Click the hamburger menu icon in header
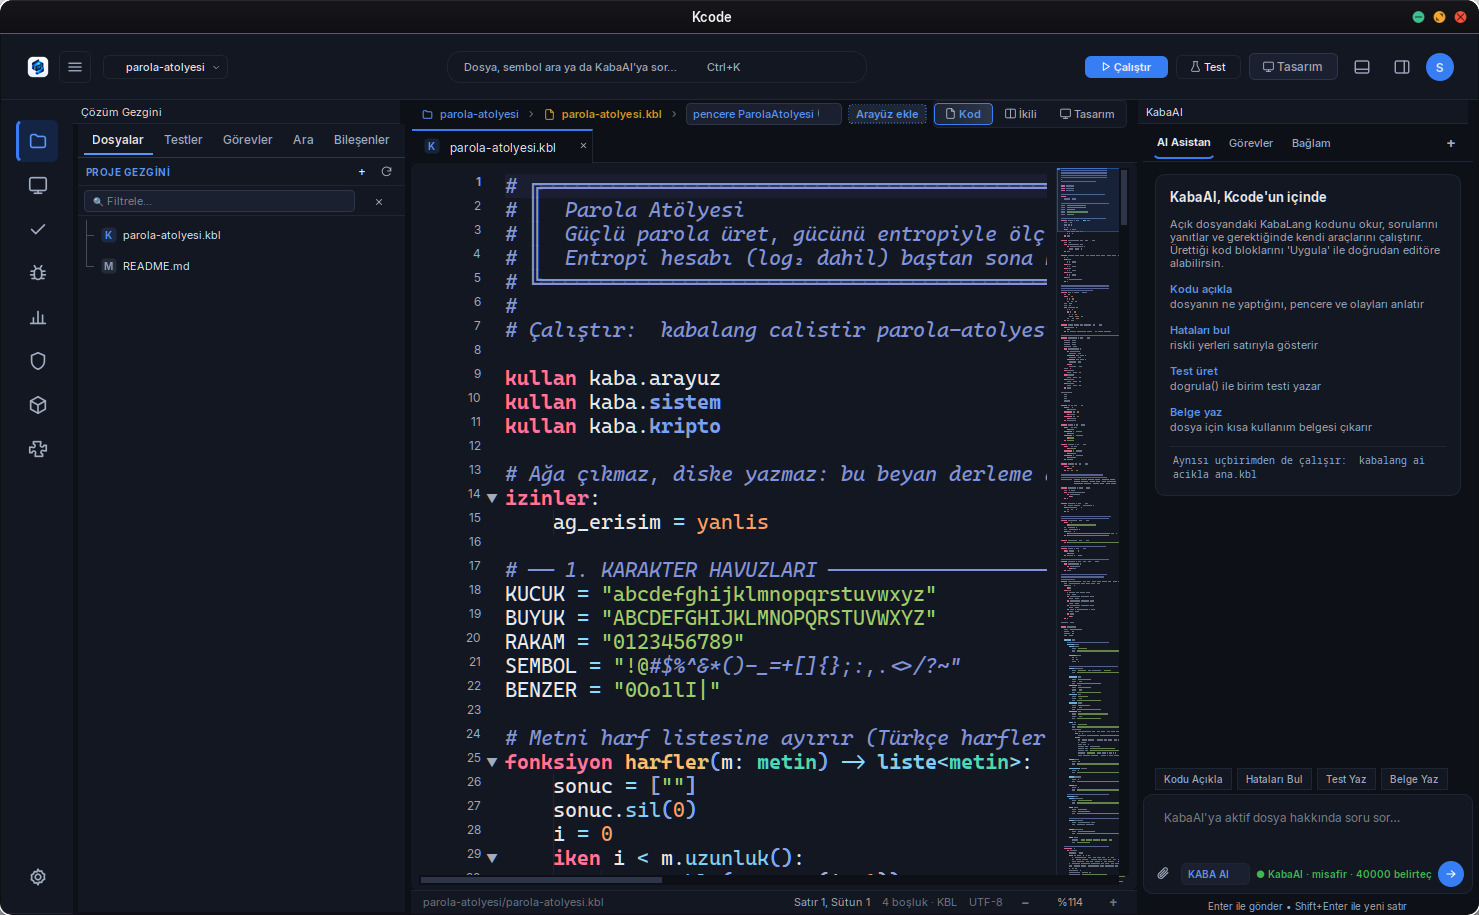 pyautogui.click(x=75, y=67)
